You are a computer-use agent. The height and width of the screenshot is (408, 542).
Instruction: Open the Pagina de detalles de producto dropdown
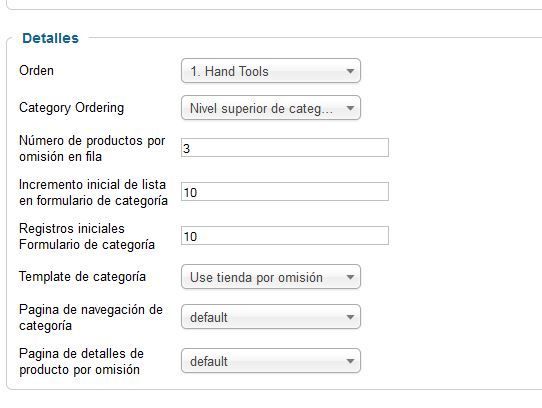pyautogui.click(x=271, y=361)
